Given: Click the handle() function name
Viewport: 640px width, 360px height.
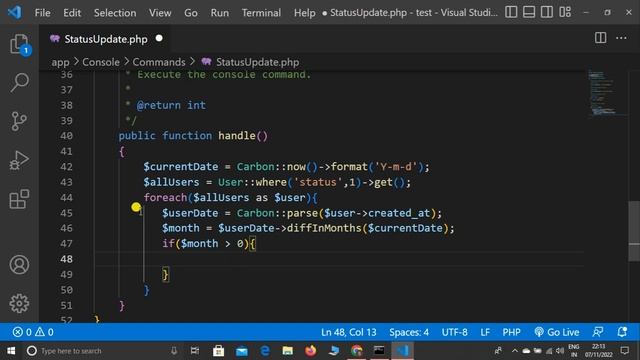Looking at the screenshot, I should click(237, 136).
